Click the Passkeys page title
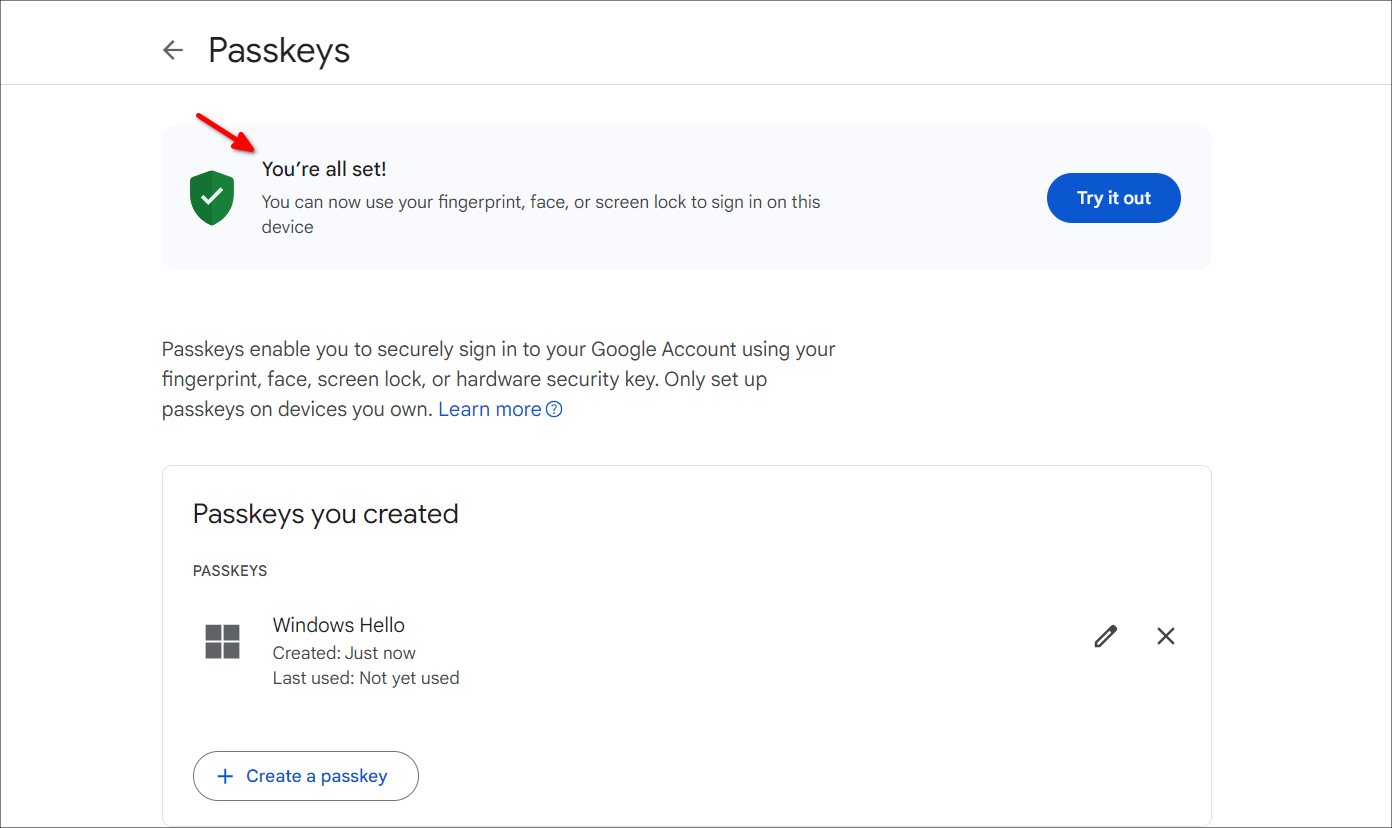The height and width of the screenshot is (828, 1392). (x=279, y=50)
